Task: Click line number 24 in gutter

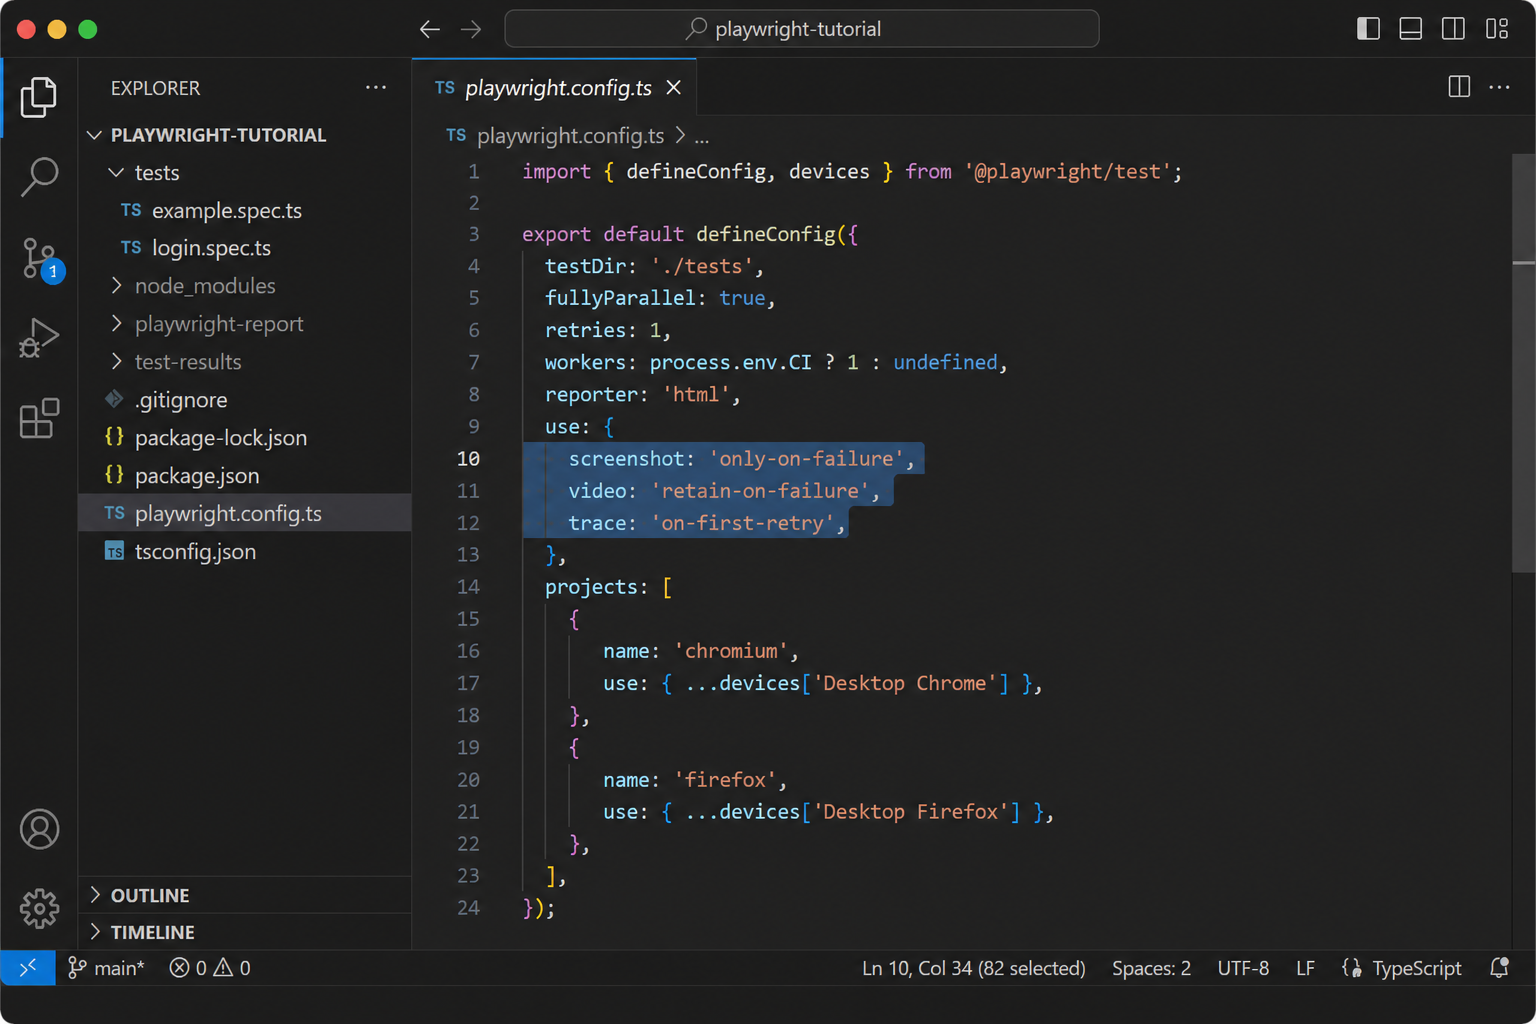Action: [x=469, y=908]
